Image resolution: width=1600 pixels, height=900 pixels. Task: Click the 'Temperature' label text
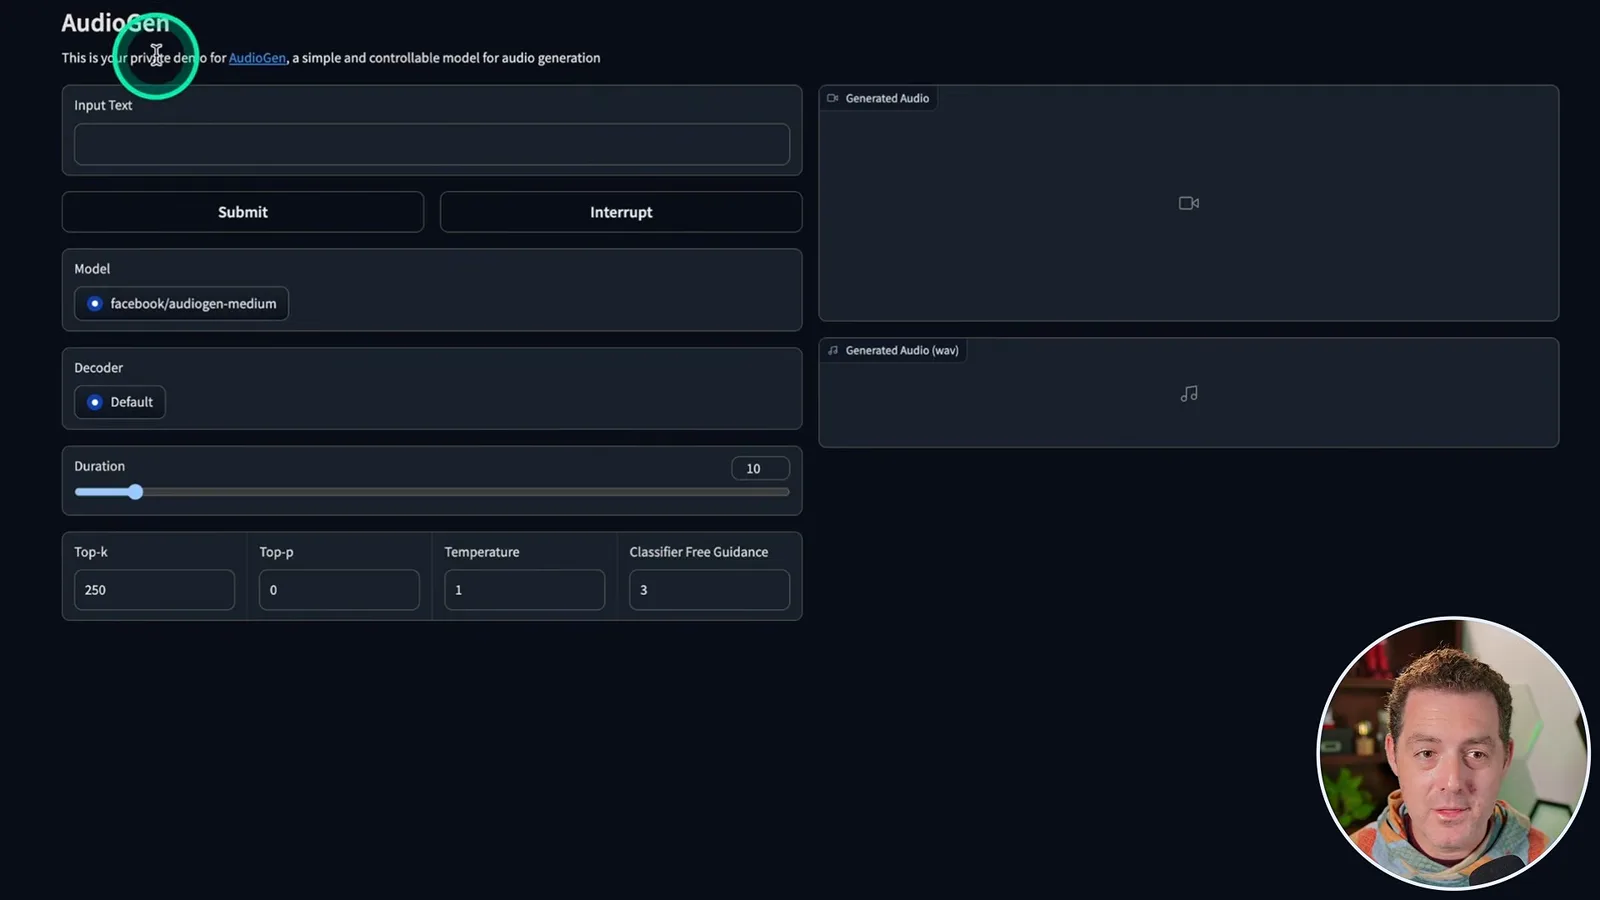(482, 552)
